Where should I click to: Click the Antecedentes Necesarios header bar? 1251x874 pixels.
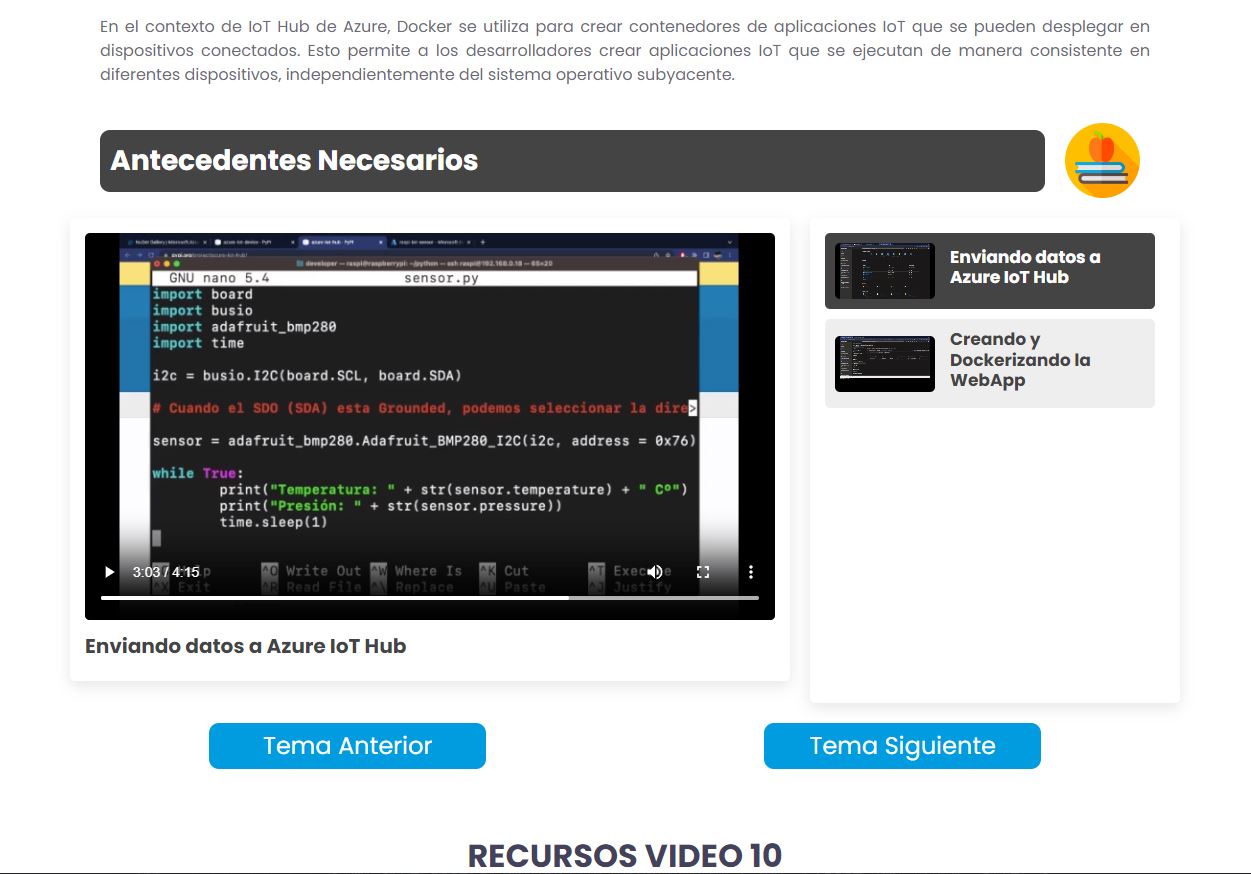[572, 161]
